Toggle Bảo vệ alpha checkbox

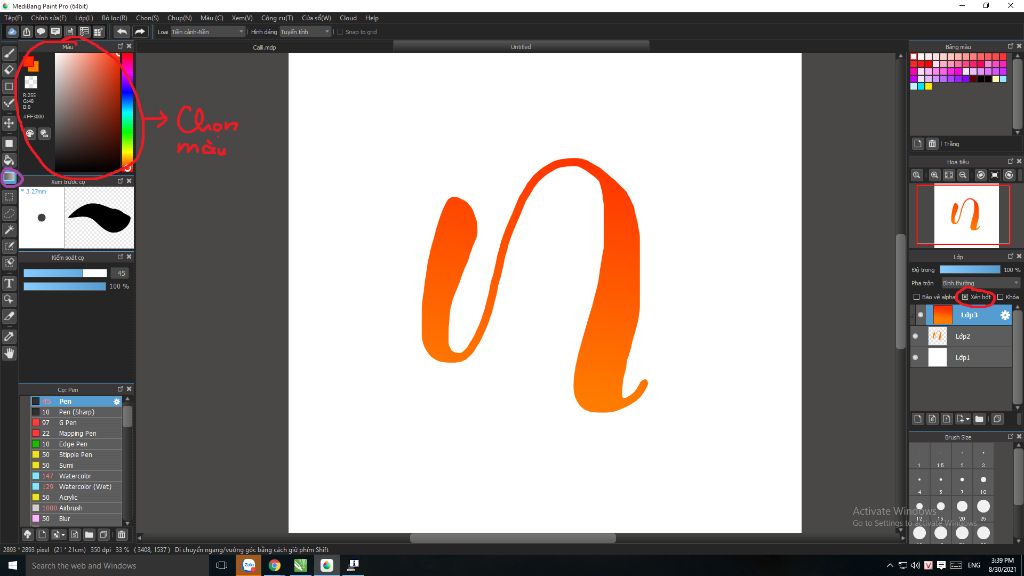(916, 297)
